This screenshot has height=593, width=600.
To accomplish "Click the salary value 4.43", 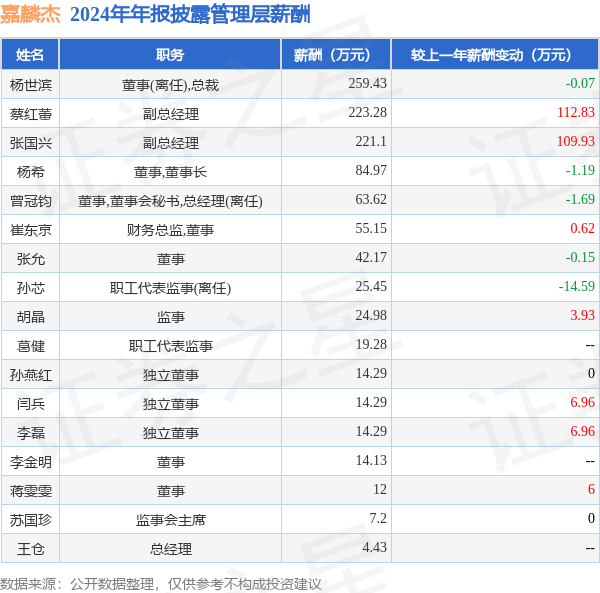I will 374,547.
